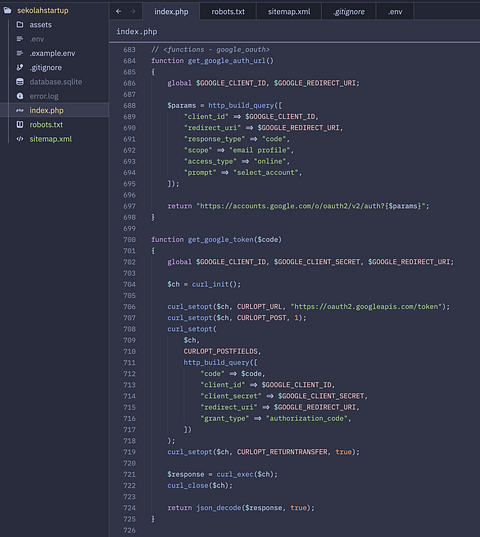The image size is (480, 537).
Task: Click the .example.env file icon
Action: [x=20, y=53]
